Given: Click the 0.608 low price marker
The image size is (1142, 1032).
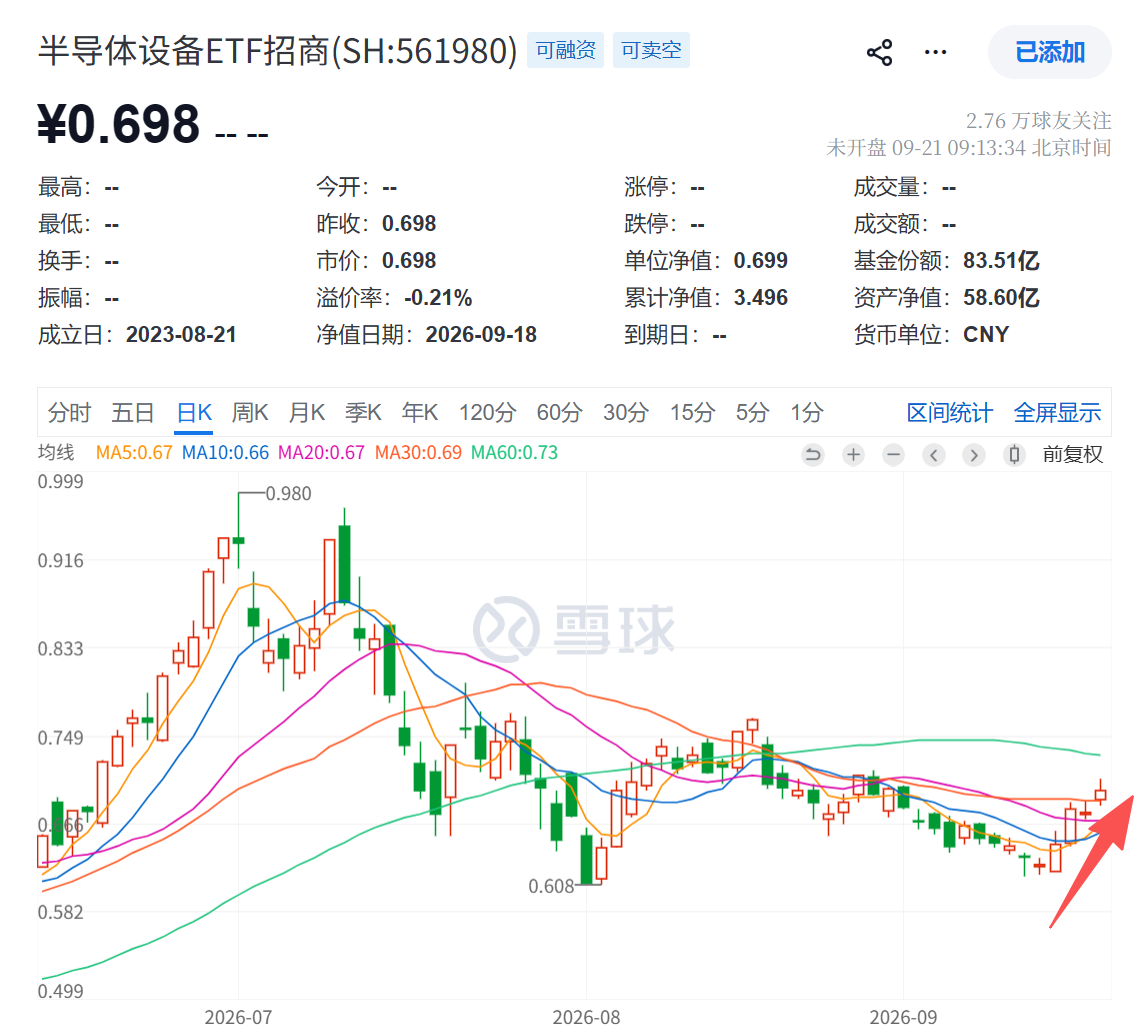Looking at the screenshot, I should coord(551,886).
